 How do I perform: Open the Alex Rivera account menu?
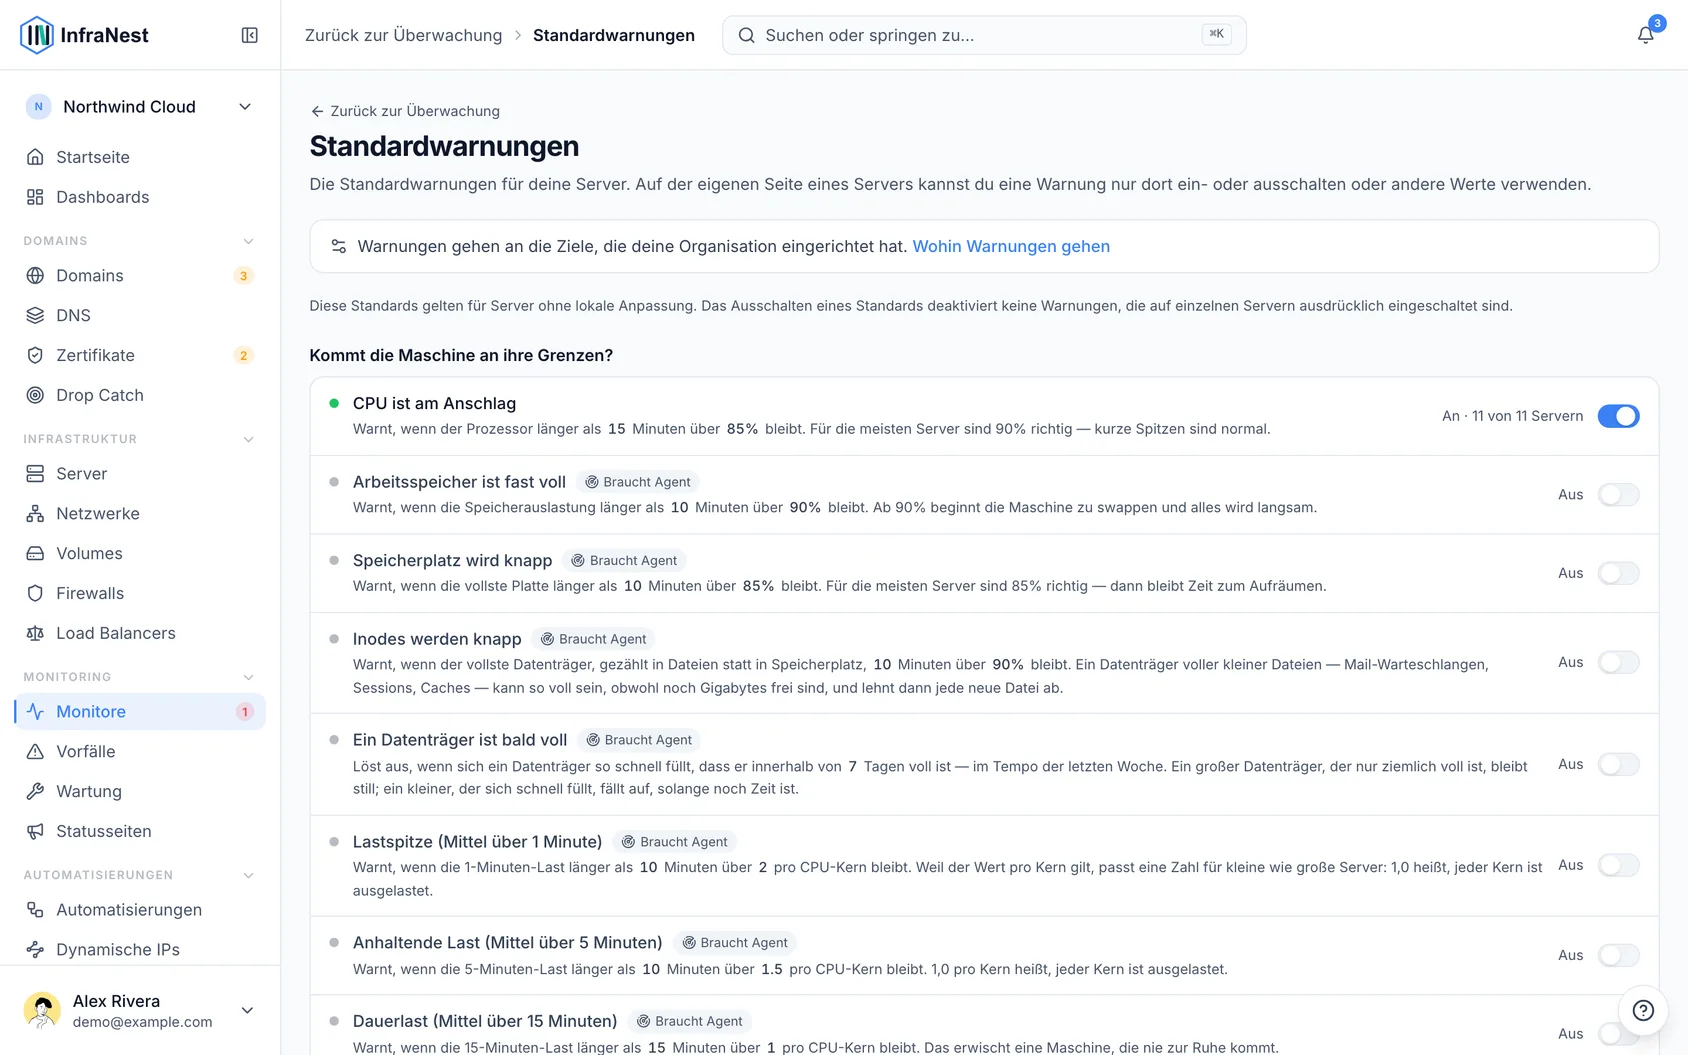point(140,1010)
